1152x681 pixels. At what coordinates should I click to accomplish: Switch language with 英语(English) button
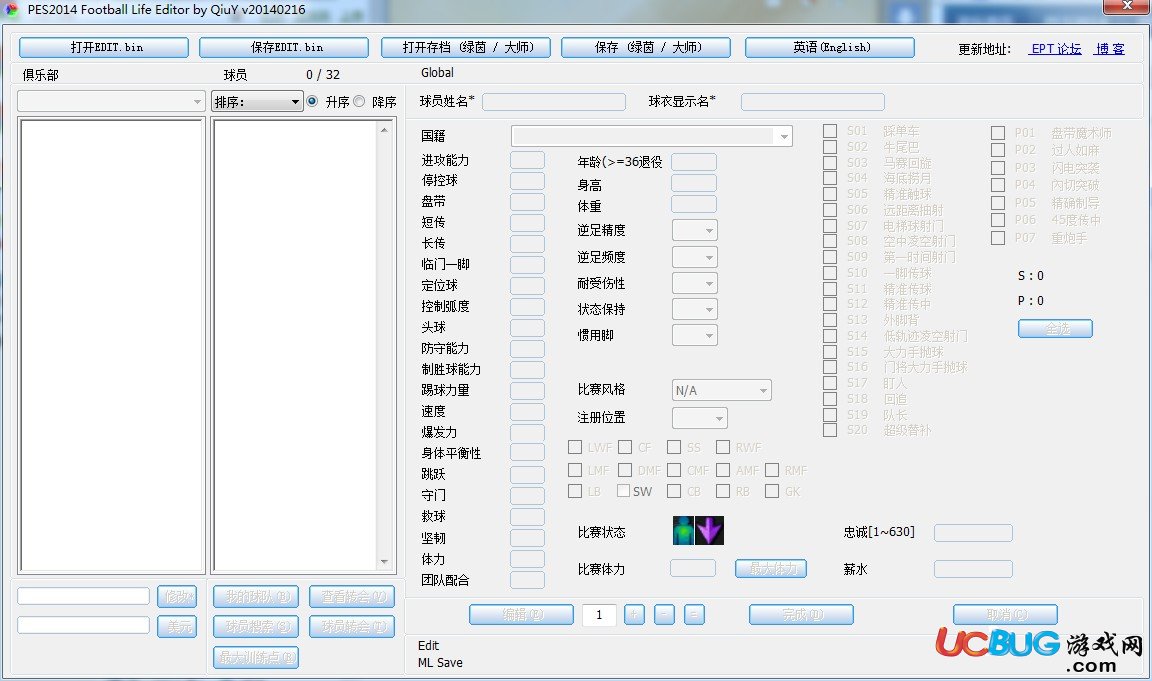coord(830,48)
